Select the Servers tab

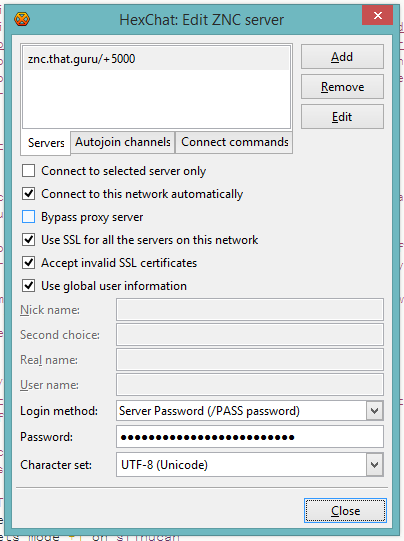46,143
